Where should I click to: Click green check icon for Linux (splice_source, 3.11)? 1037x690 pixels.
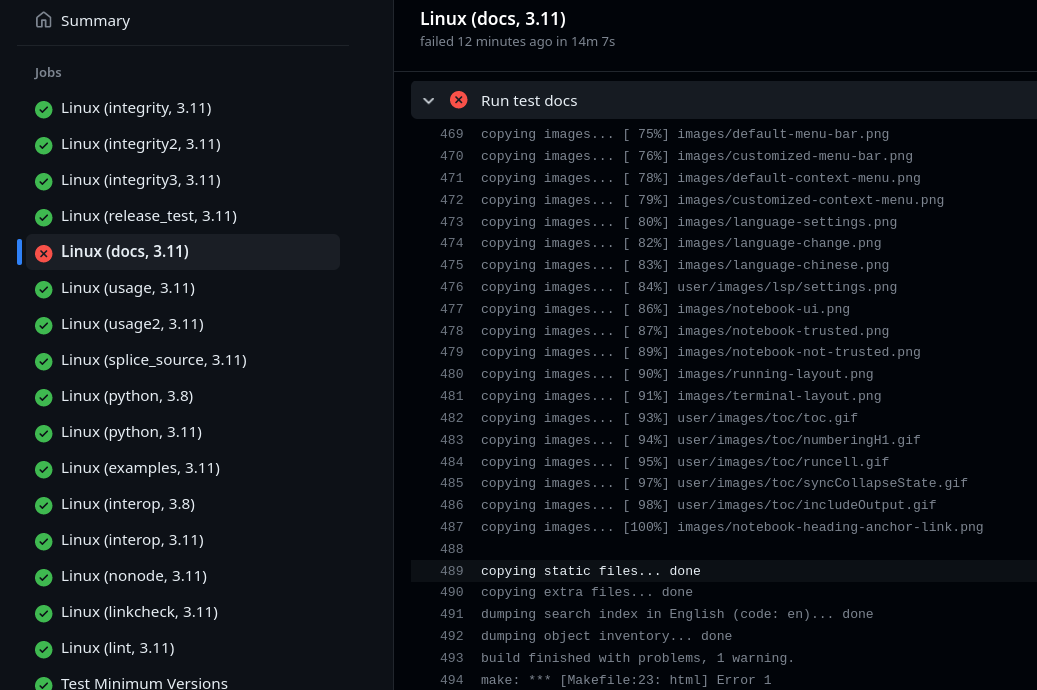coord(44,361)
